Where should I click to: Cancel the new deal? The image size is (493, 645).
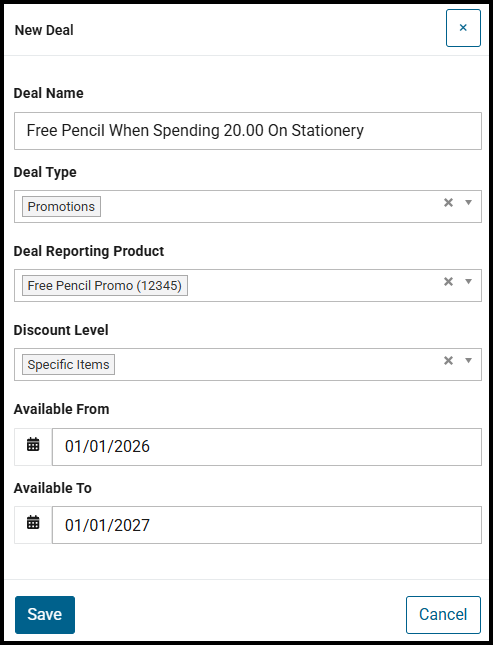coord(443,615)
